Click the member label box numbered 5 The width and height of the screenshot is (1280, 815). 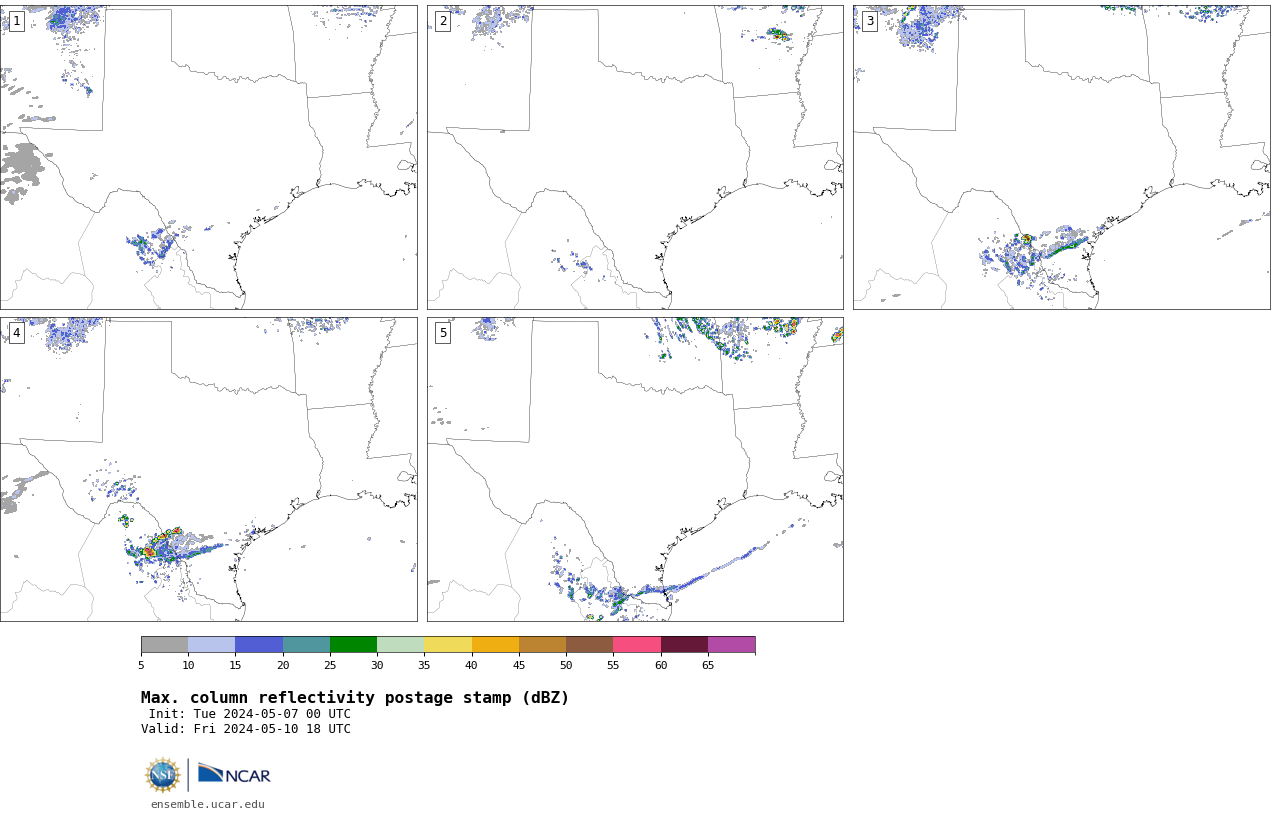443,333
